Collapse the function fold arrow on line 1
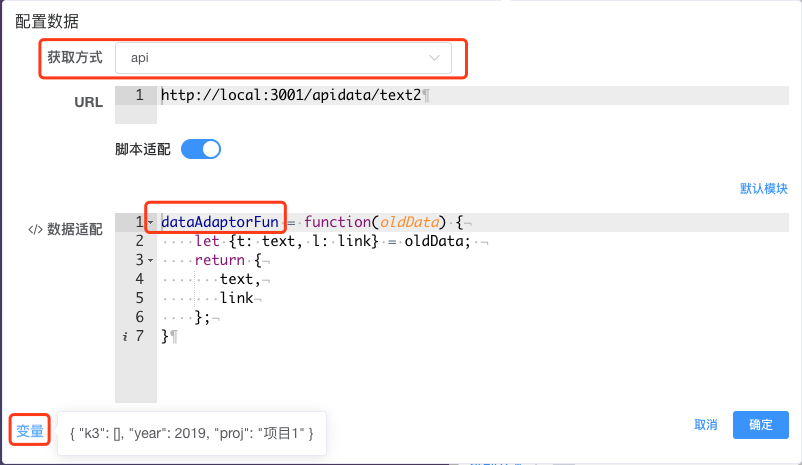Image resolution: width=802 pixels, height=465 pixels. click(x=150, y=222)
